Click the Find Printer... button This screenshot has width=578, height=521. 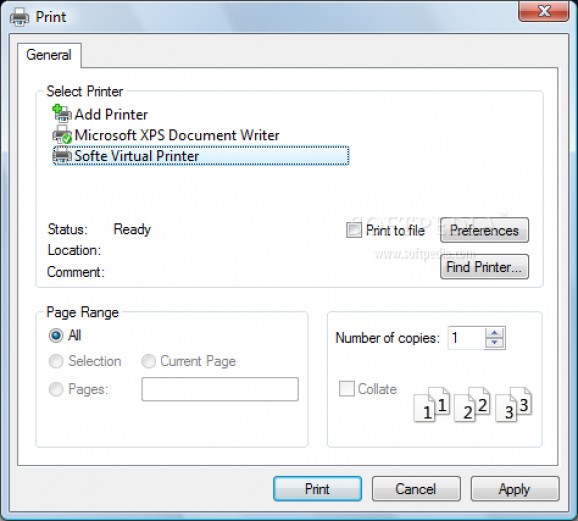[x=484, y=267]
